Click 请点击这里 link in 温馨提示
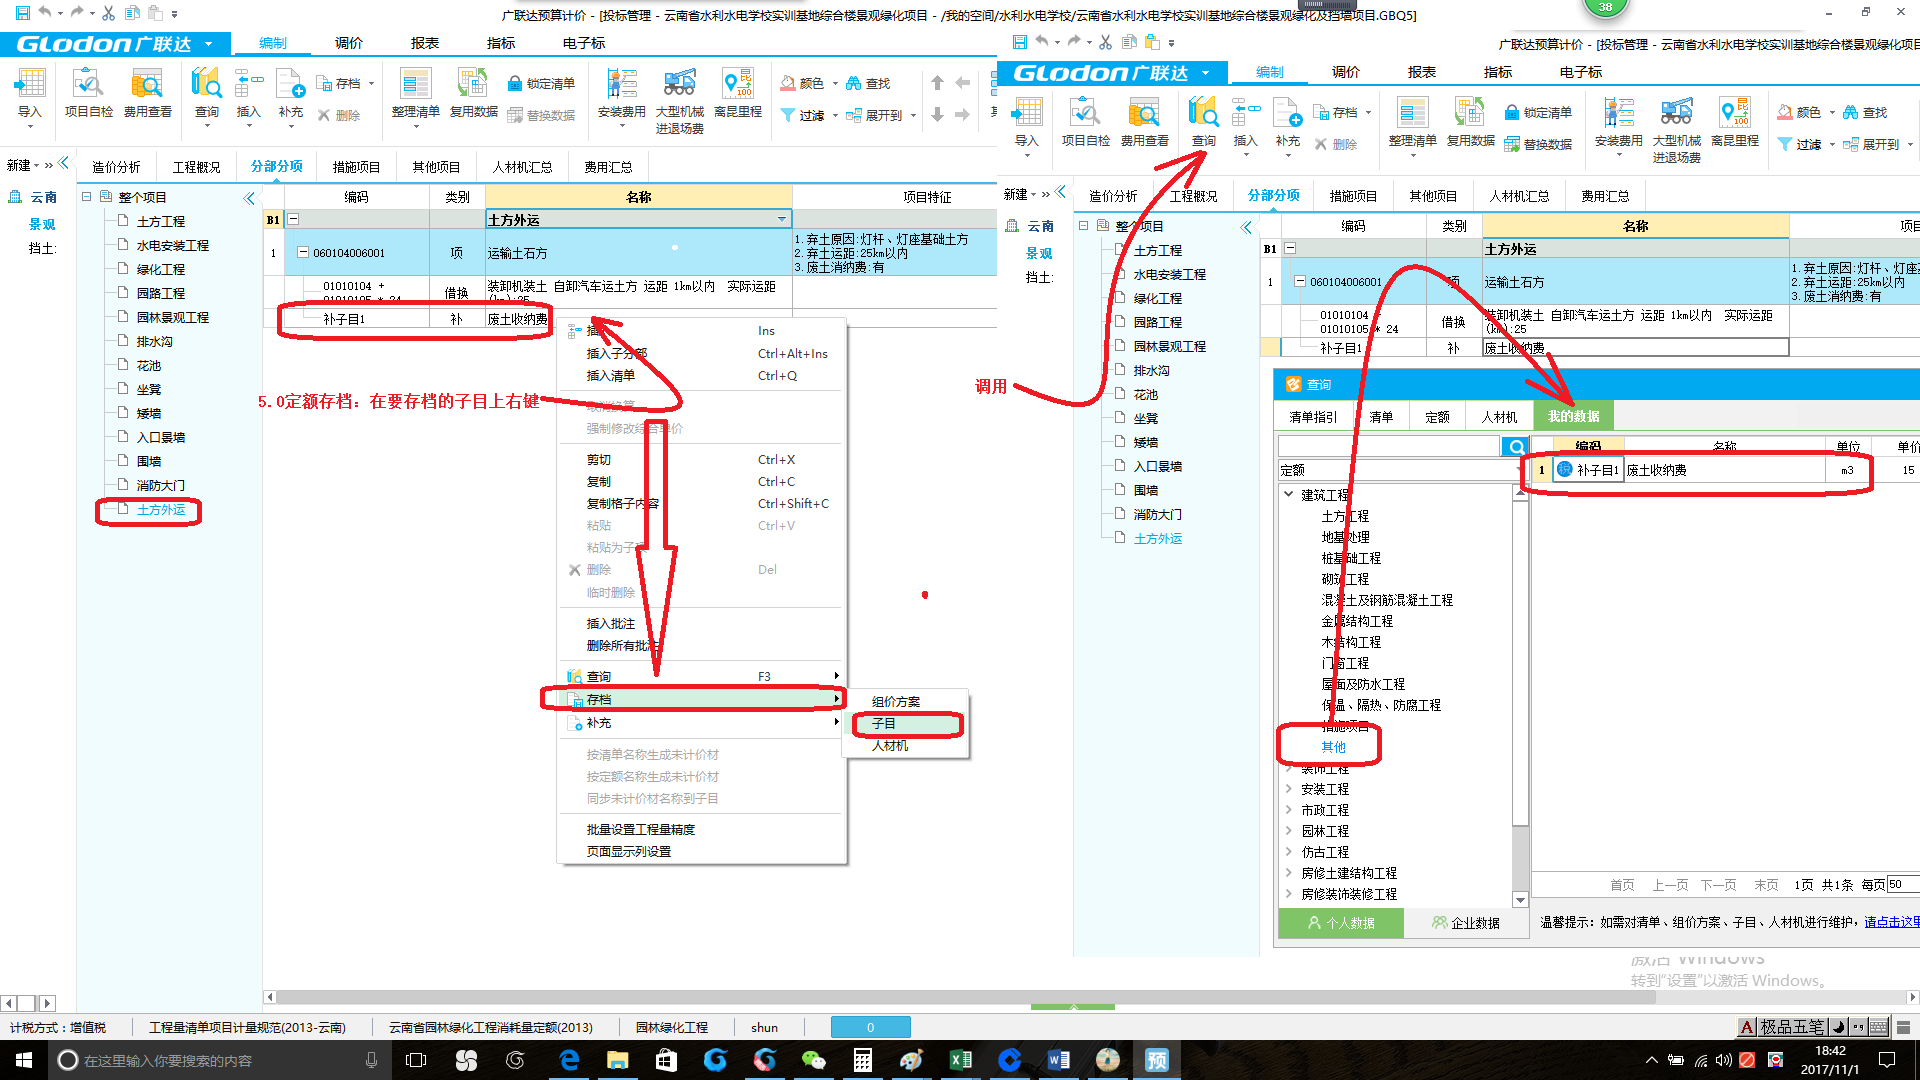The image size is (1920, 1080). pos(1892,922)
